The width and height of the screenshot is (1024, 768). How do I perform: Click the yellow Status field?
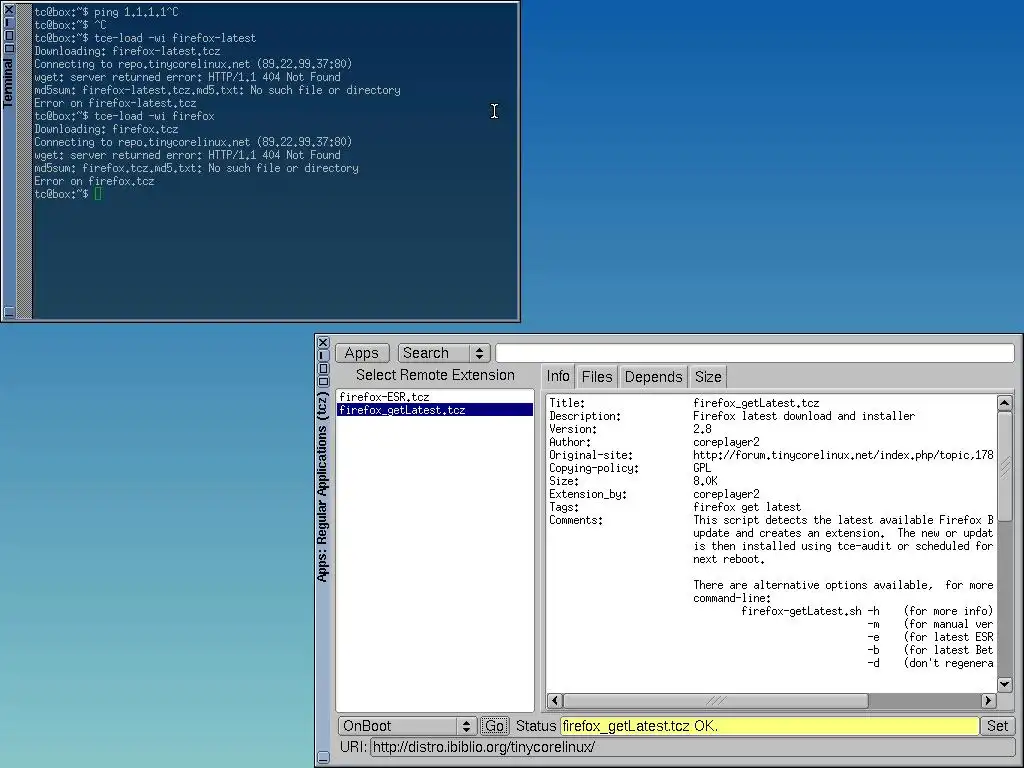point(769,726)
